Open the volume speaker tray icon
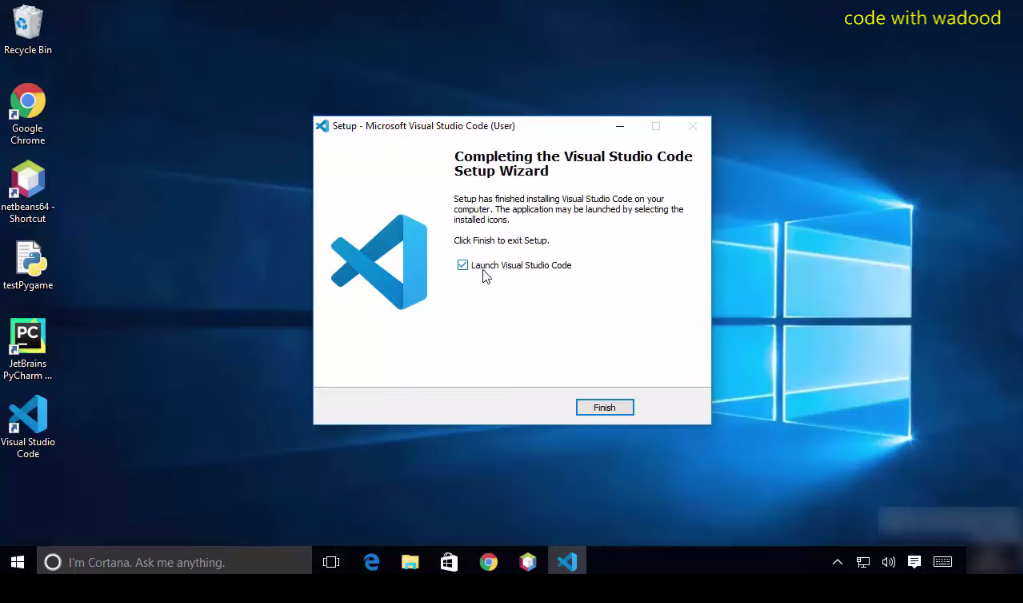The image size is (1023, 603). tap(888, 562)
